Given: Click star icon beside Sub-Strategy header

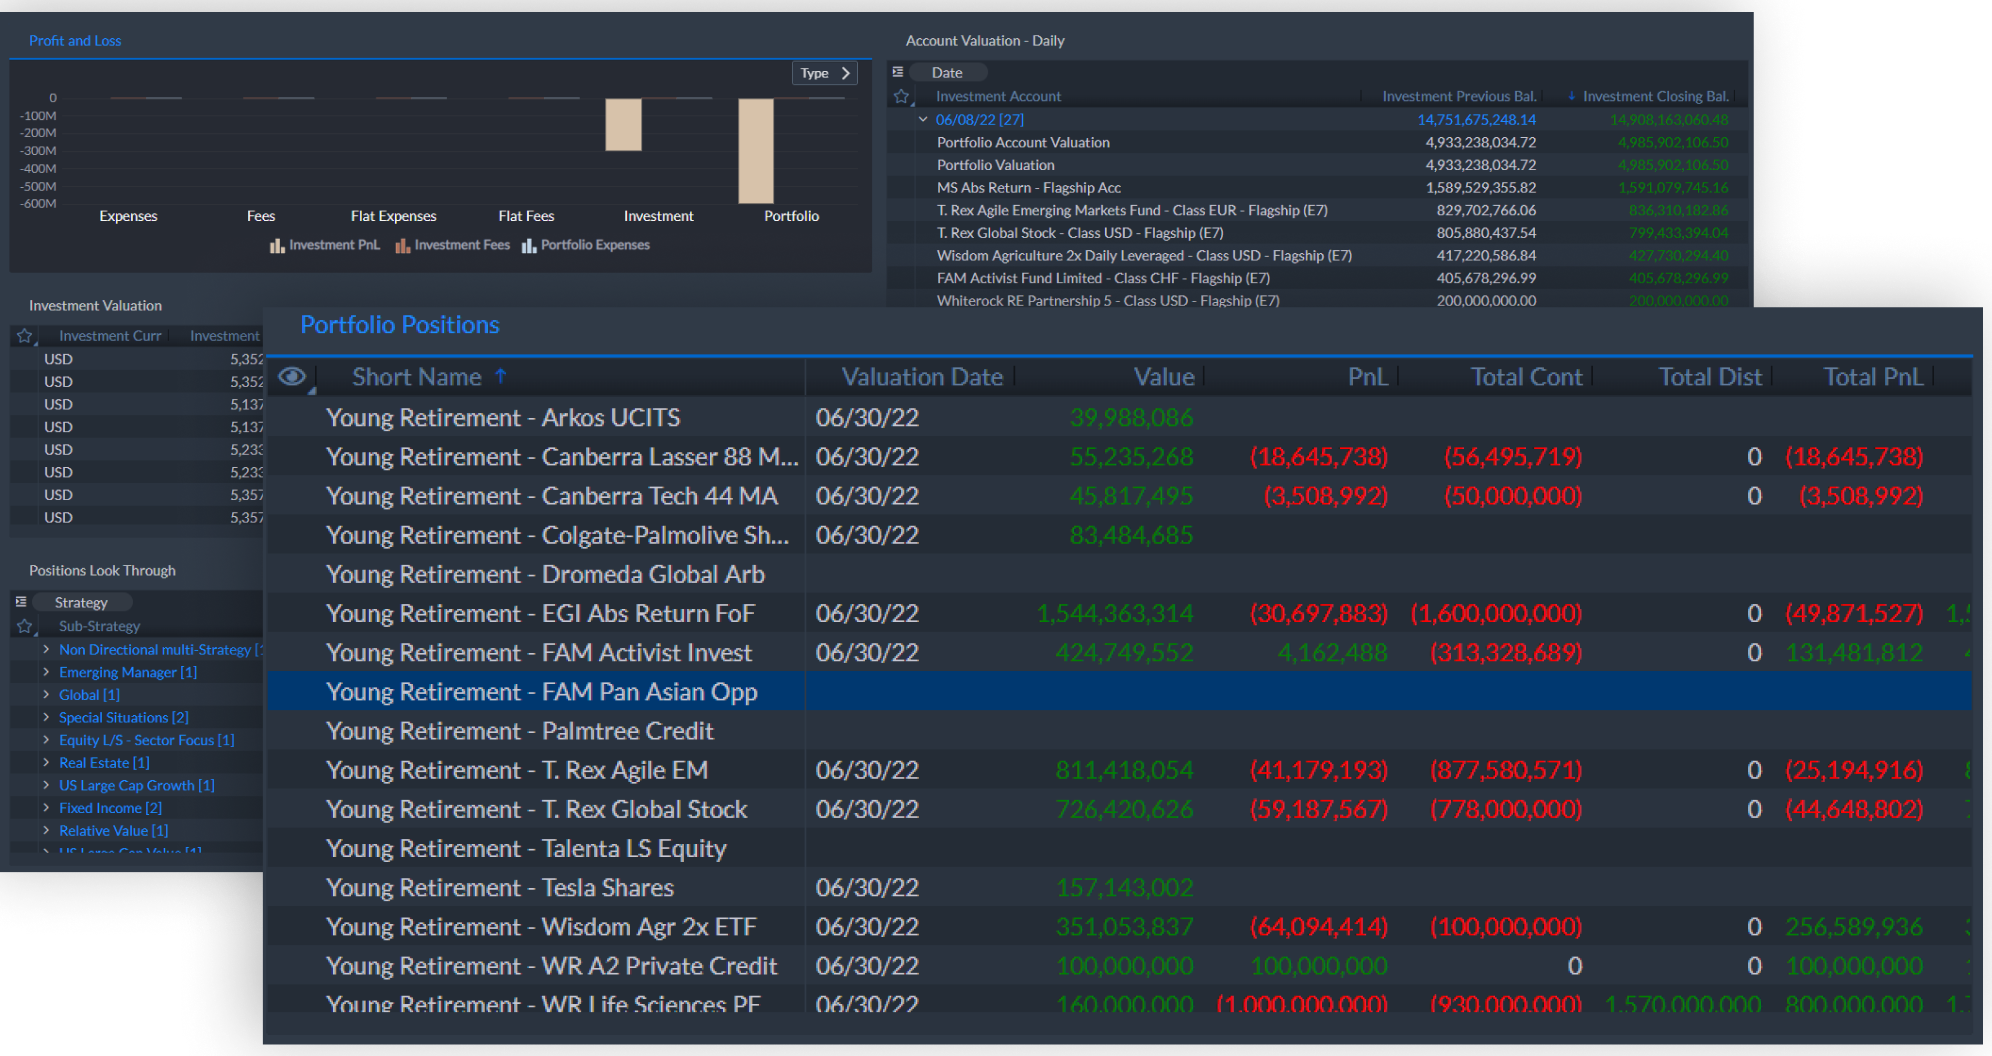Looking at the screenshot, I should pos(25,626).
